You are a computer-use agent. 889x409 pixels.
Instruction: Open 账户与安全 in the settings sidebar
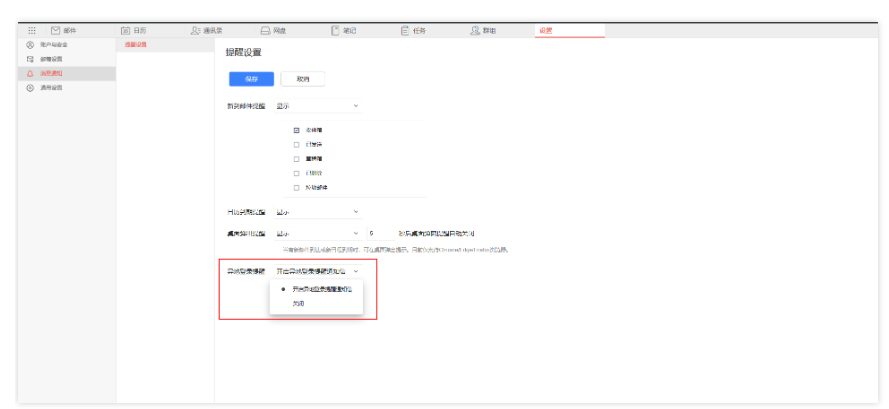66,44
